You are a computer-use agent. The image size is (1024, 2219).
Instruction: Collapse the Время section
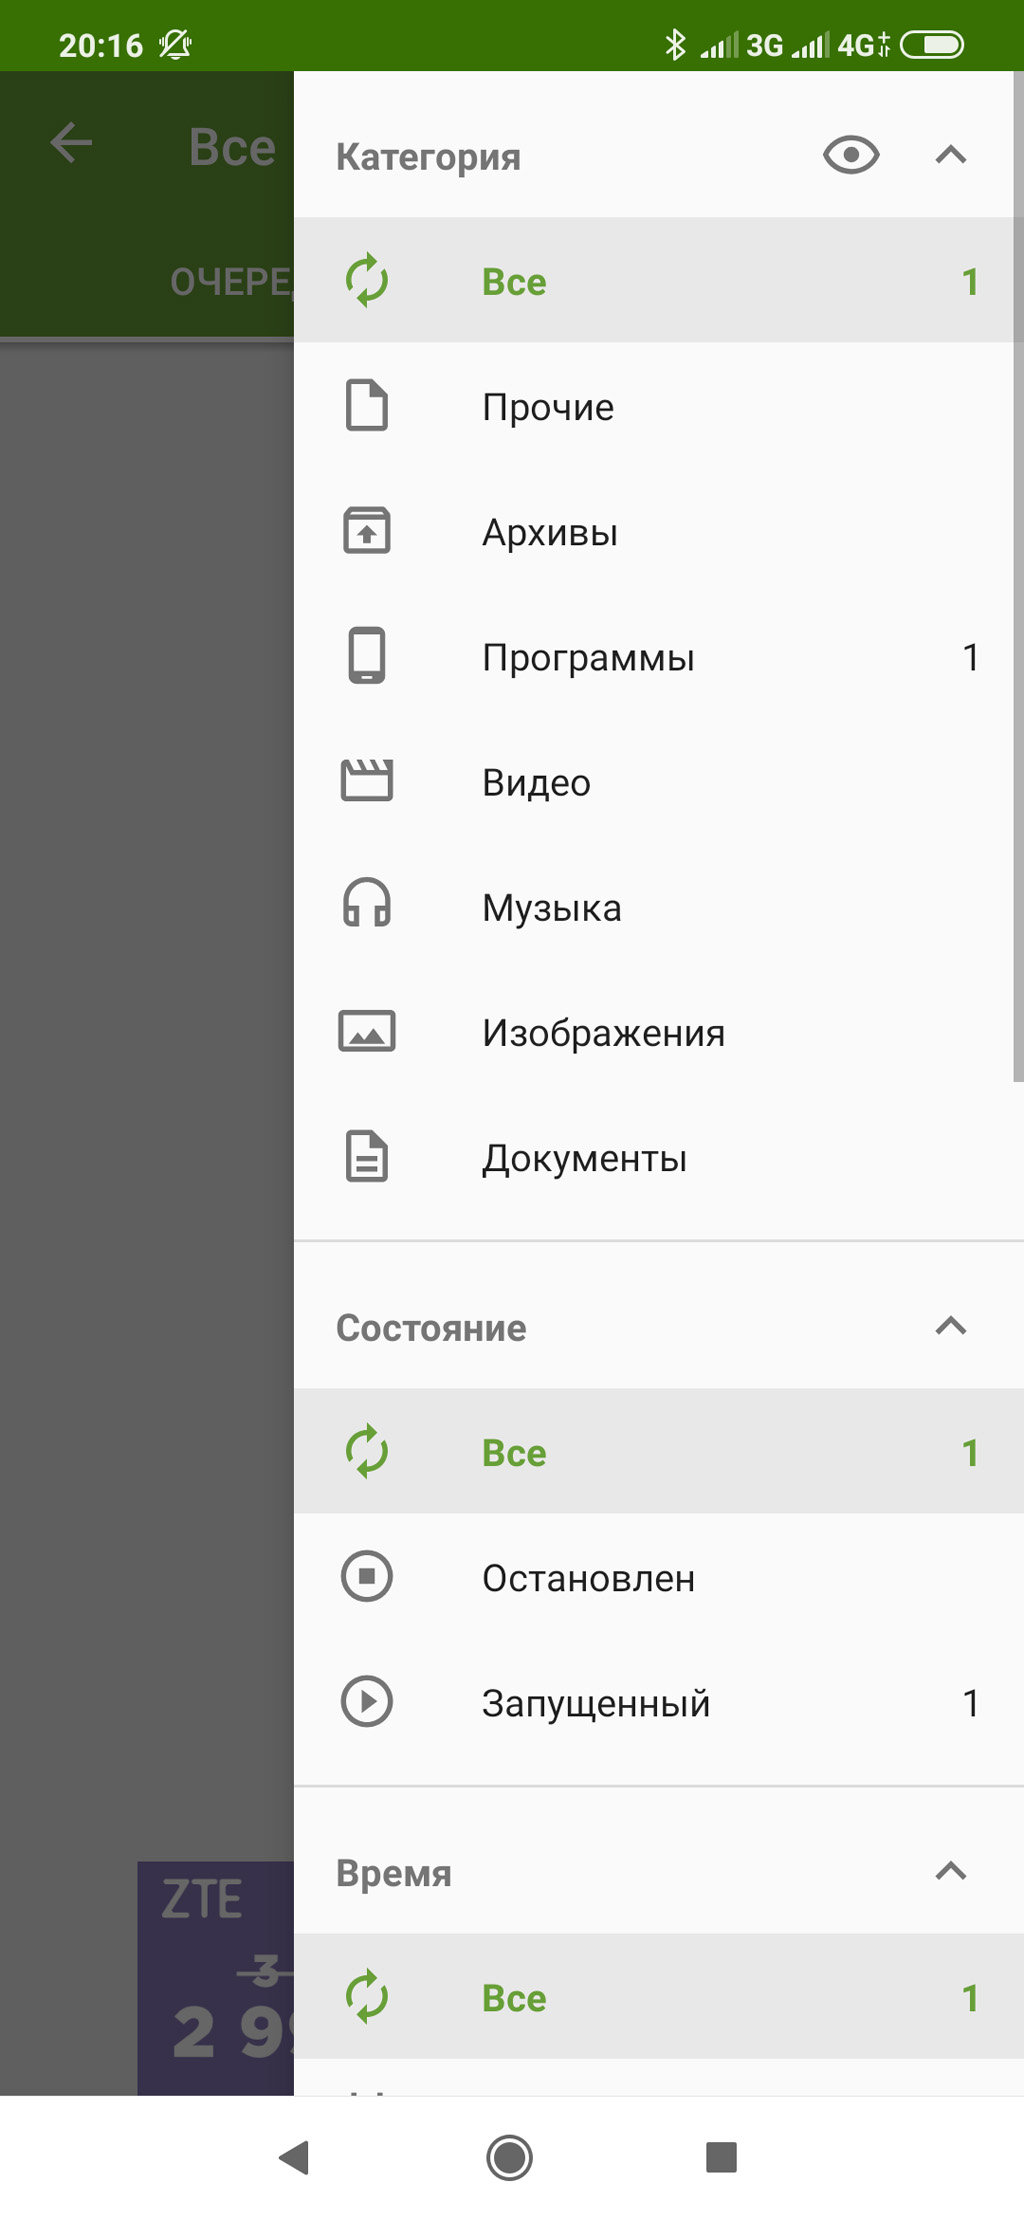coord(951,1872)
